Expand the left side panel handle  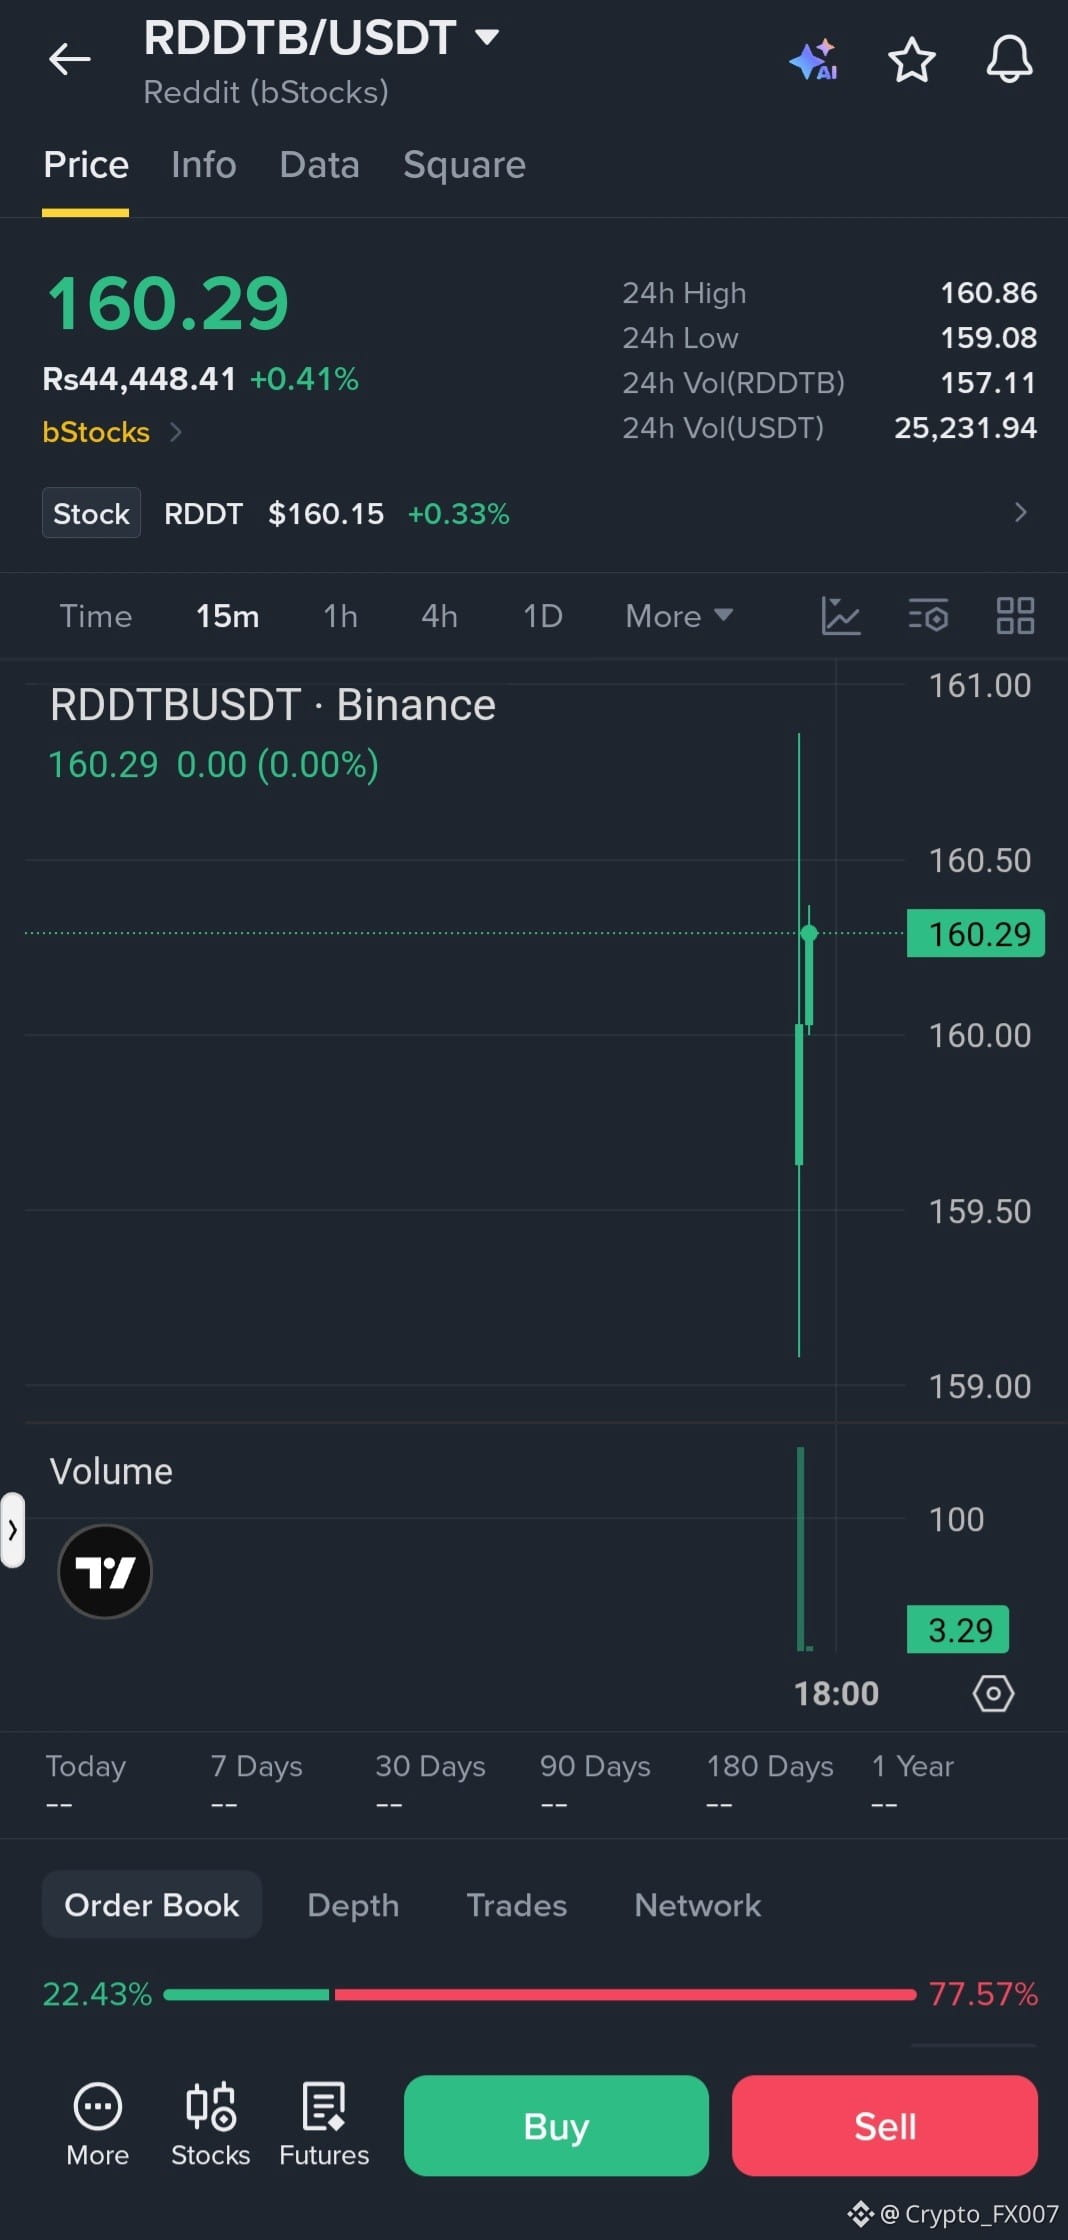click(x=12, y=1529)
